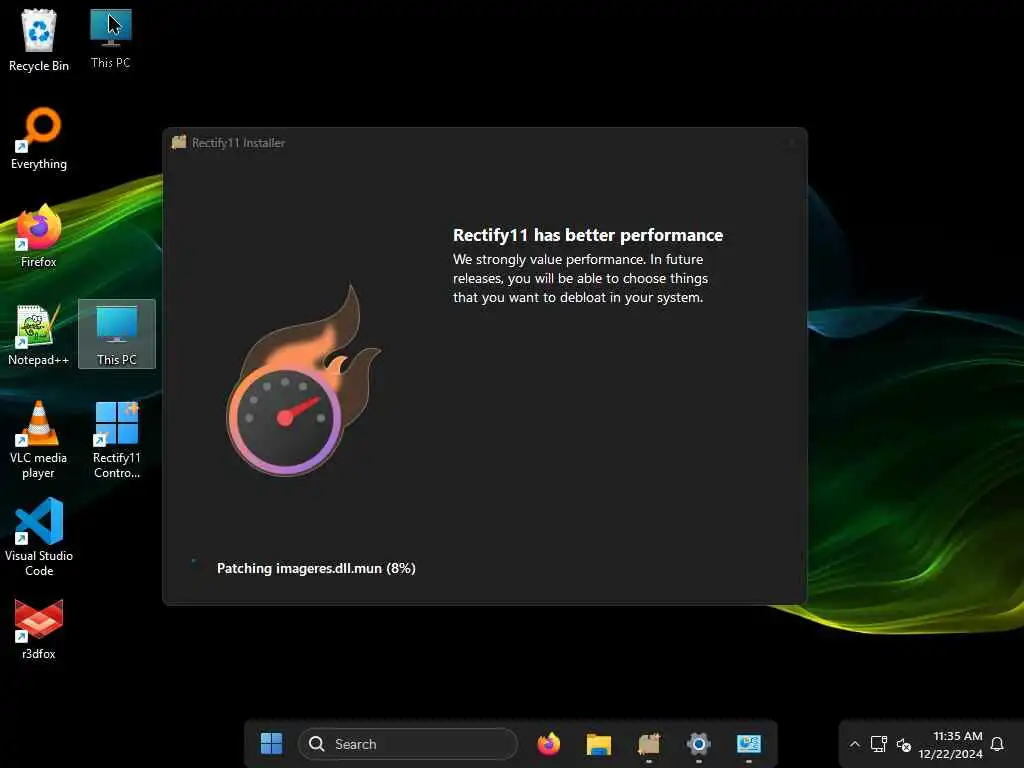
Task: Open the clock showing 11:35 AM
Action: click(950, 744)
